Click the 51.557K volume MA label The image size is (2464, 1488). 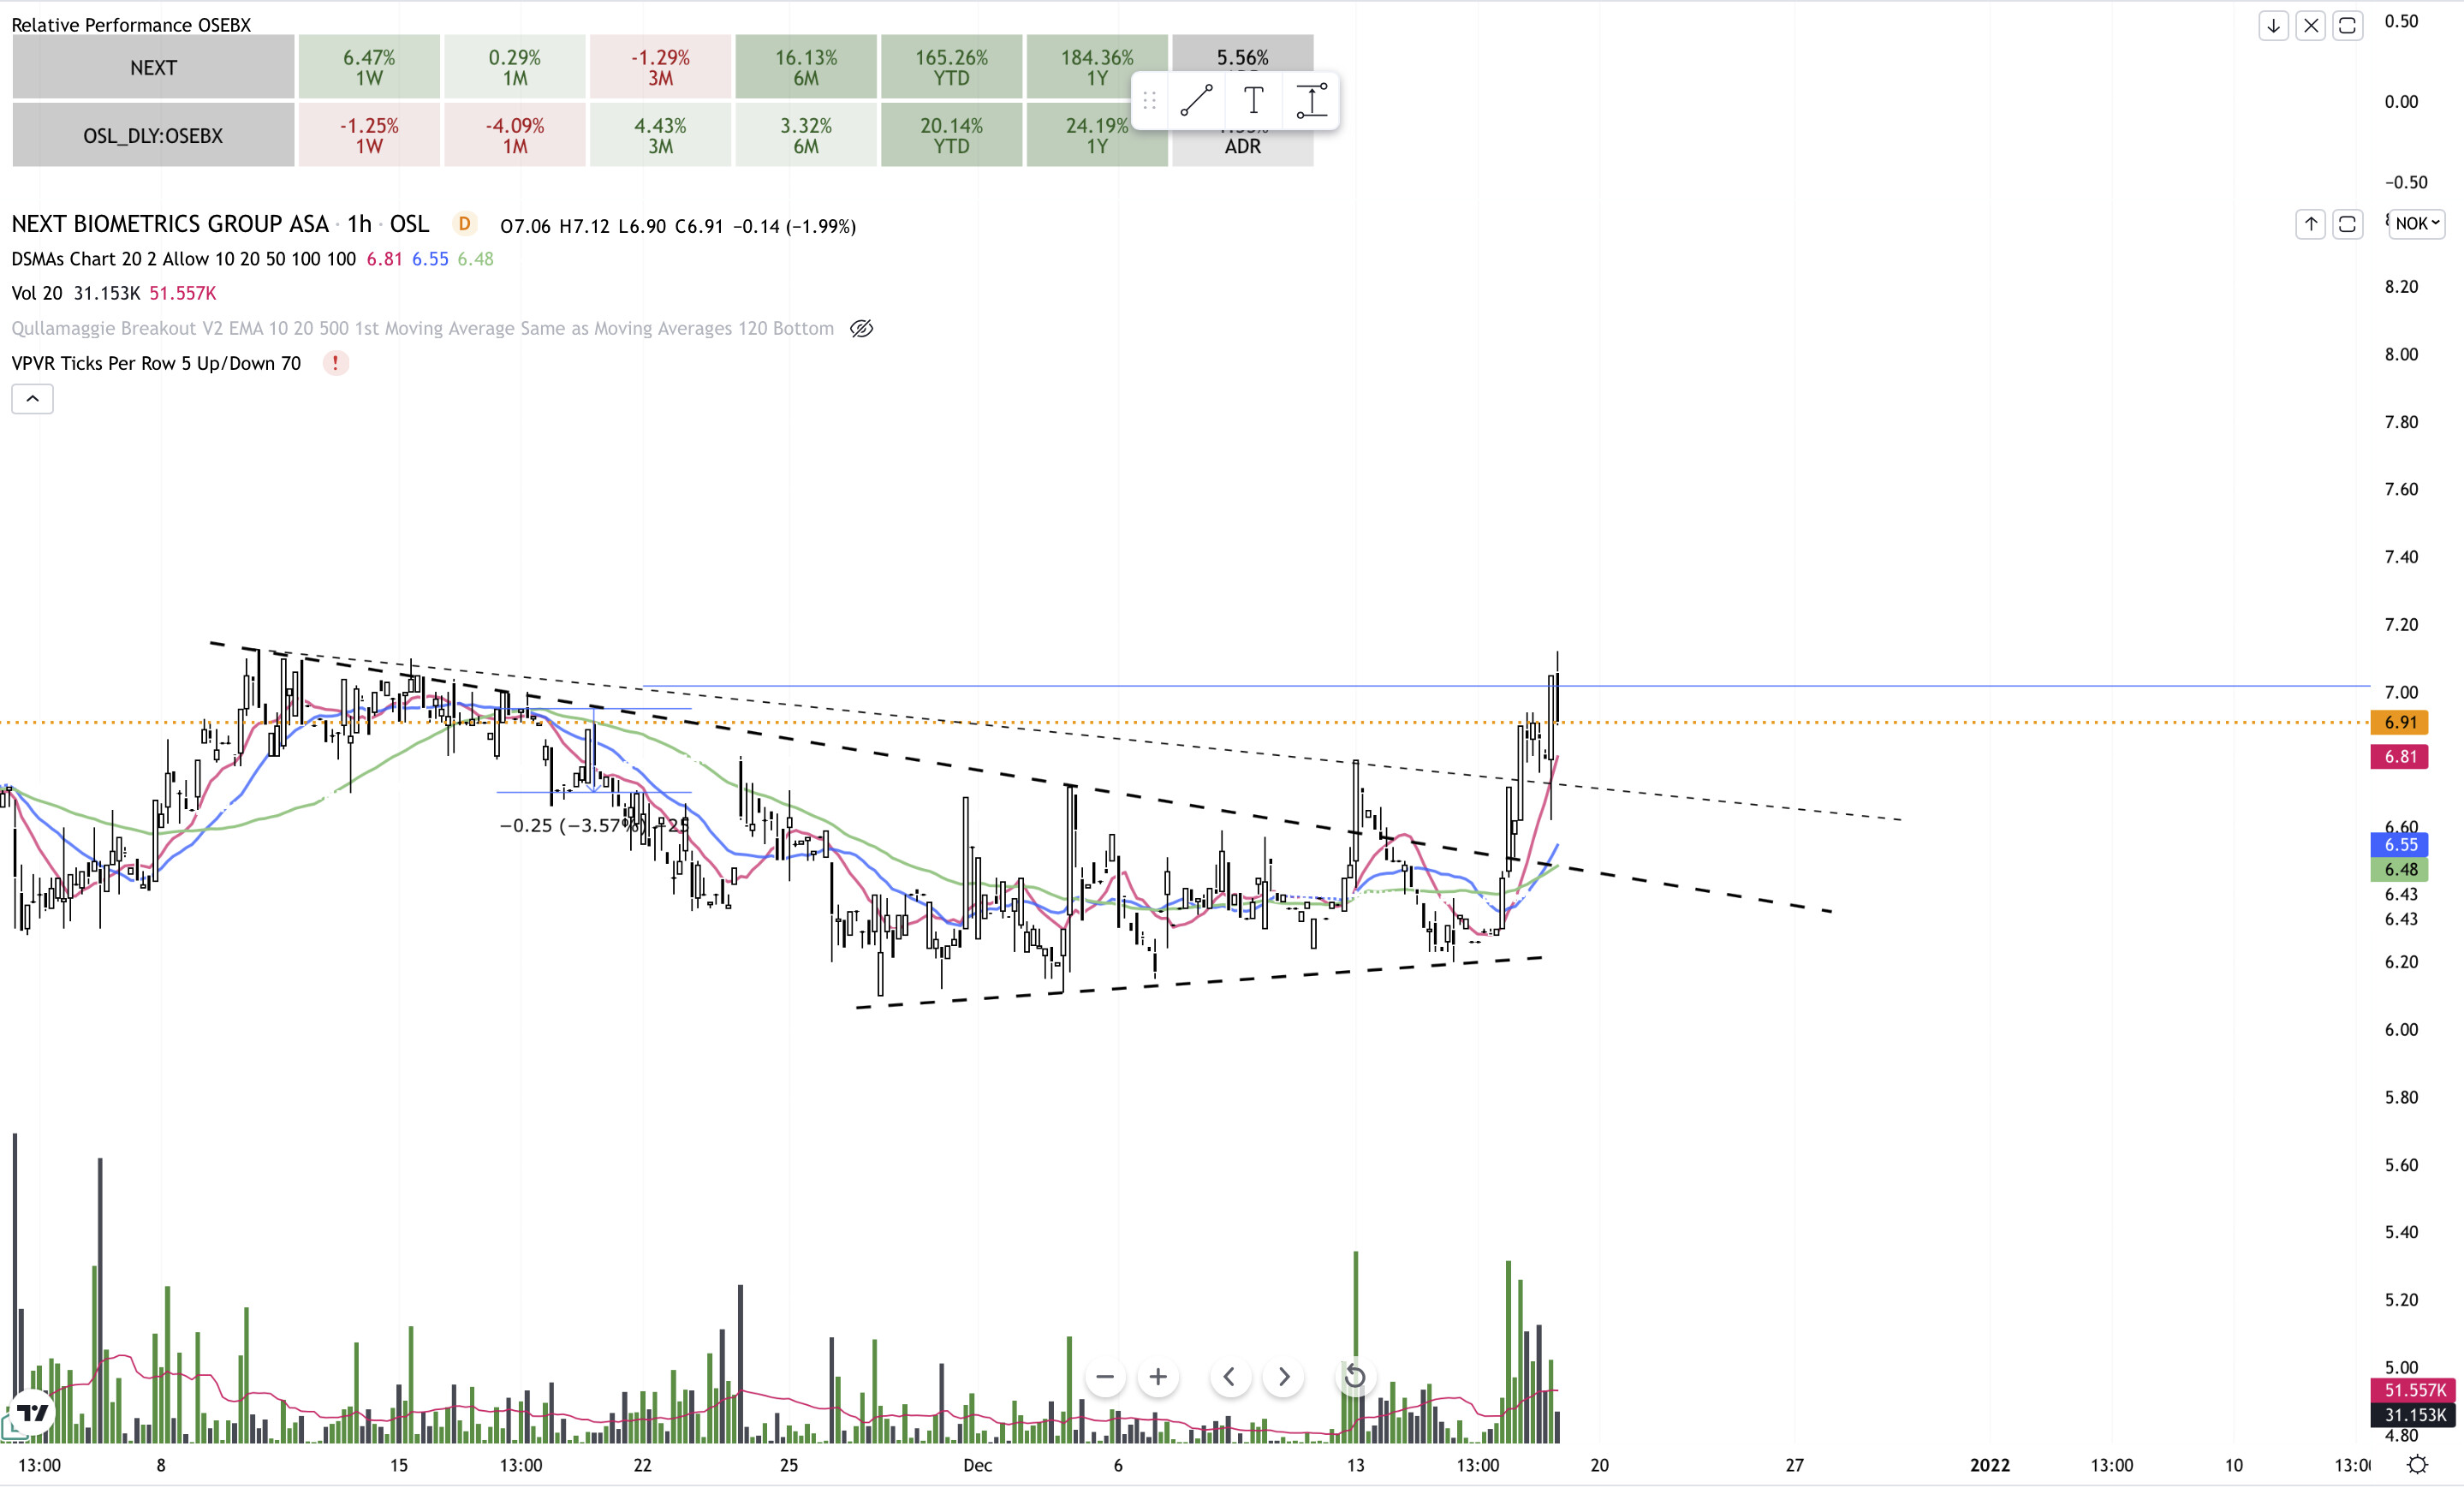(x=2414, y=1391)
